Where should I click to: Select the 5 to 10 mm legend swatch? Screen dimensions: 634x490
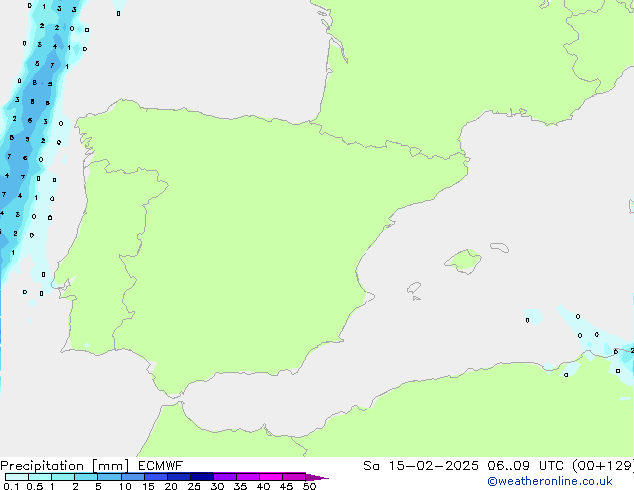click(x=109, y=477)
